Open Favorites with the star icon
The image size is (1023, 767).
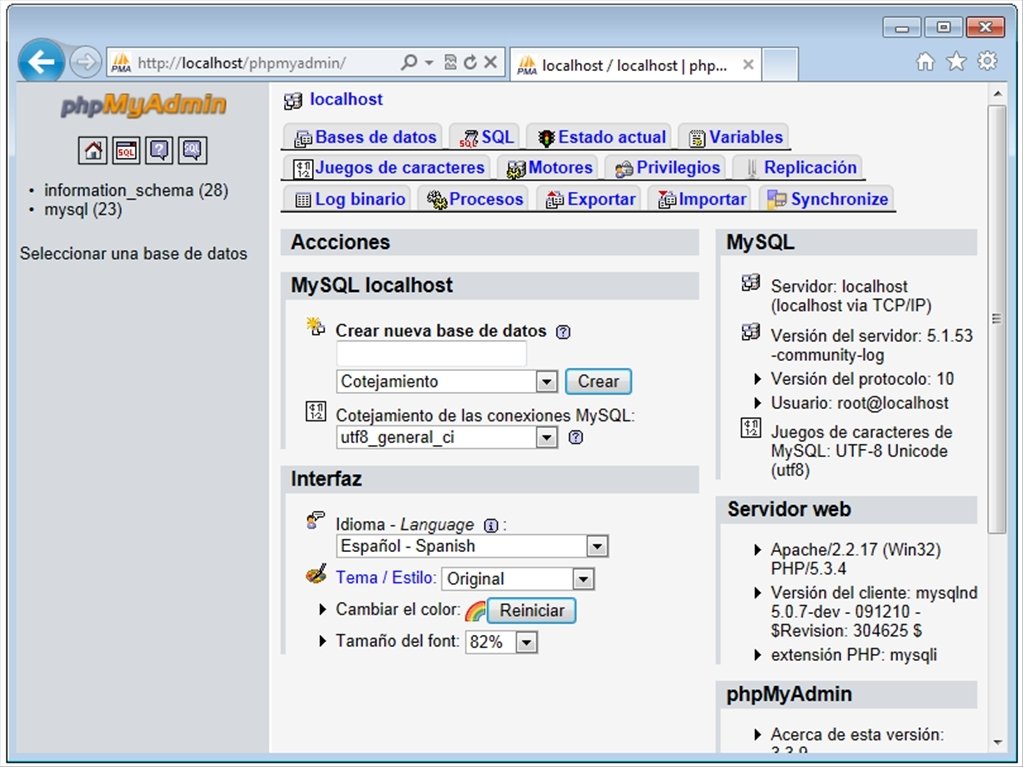tap(956, 62)
